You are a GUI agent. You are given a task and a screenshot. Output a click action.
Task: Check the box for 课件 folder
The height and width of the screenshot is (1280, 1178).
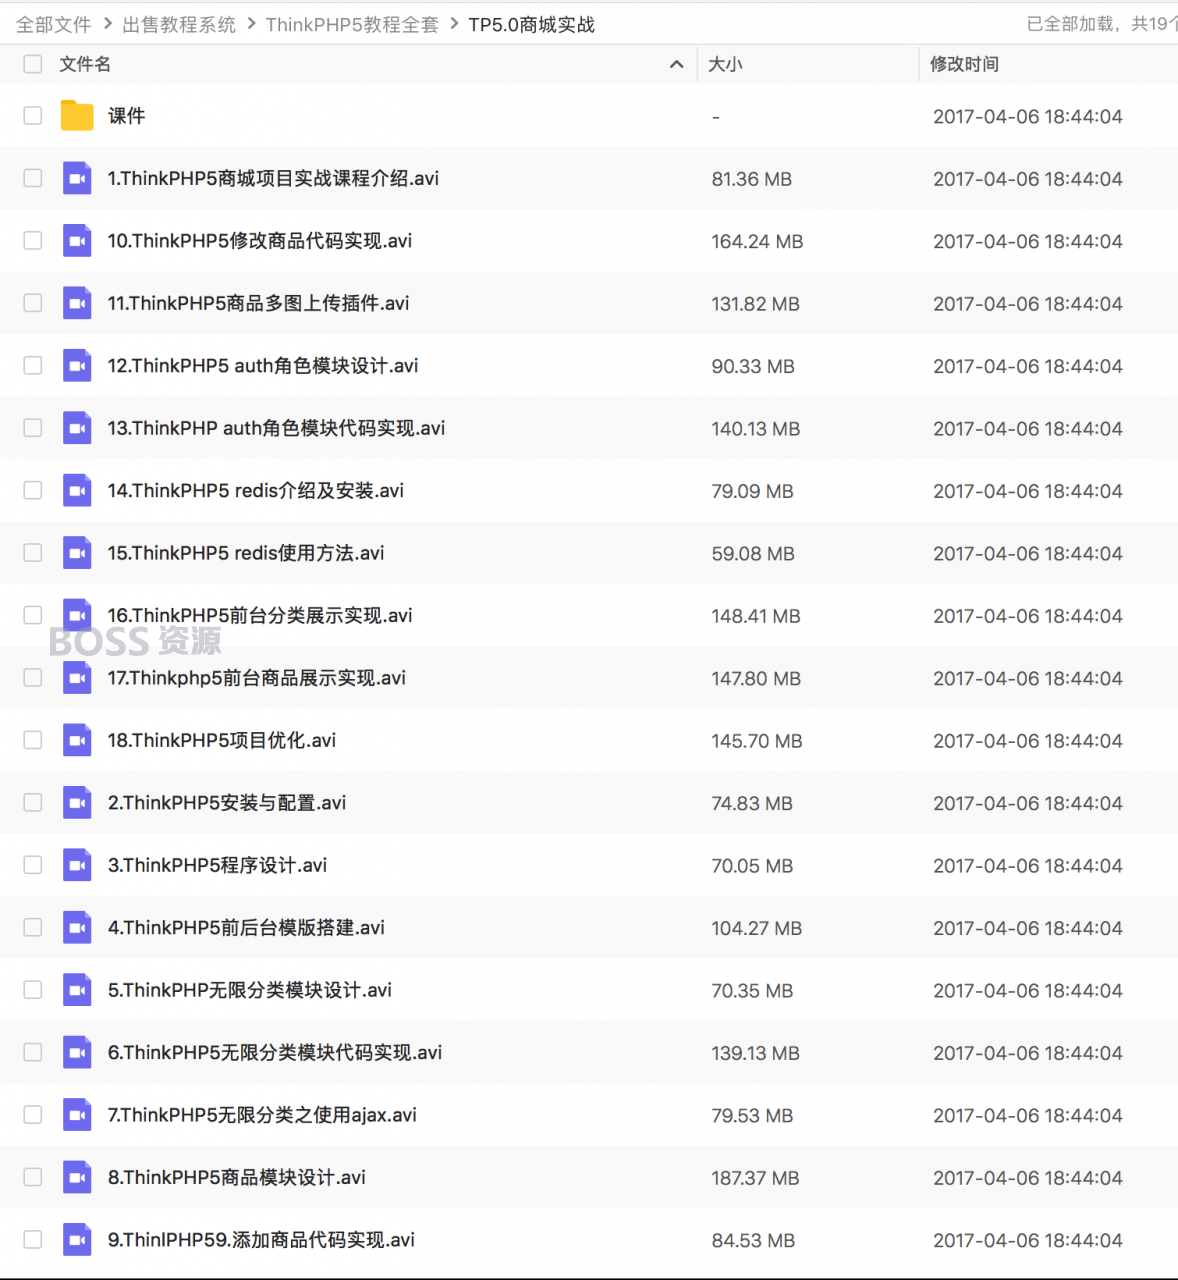[33, 116]
